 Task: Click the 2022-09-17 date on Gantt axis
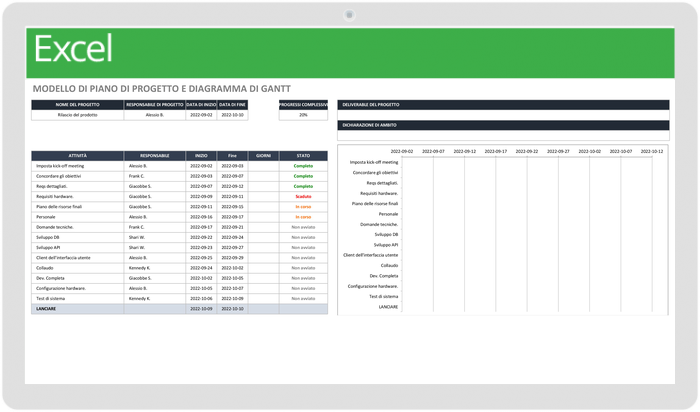[497, 151]
